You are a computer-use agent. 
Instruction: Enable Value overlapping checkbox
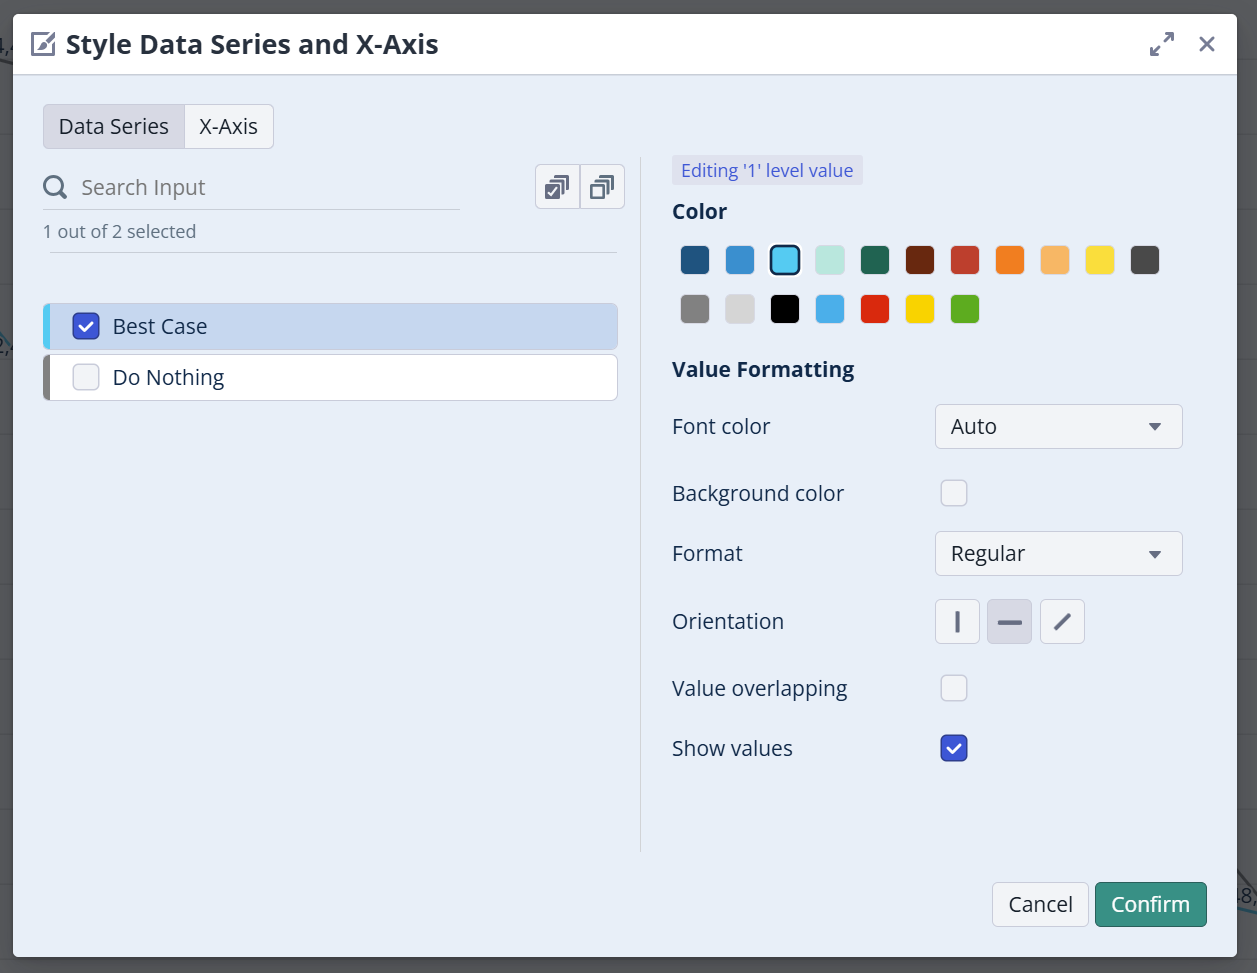point(954,688)
